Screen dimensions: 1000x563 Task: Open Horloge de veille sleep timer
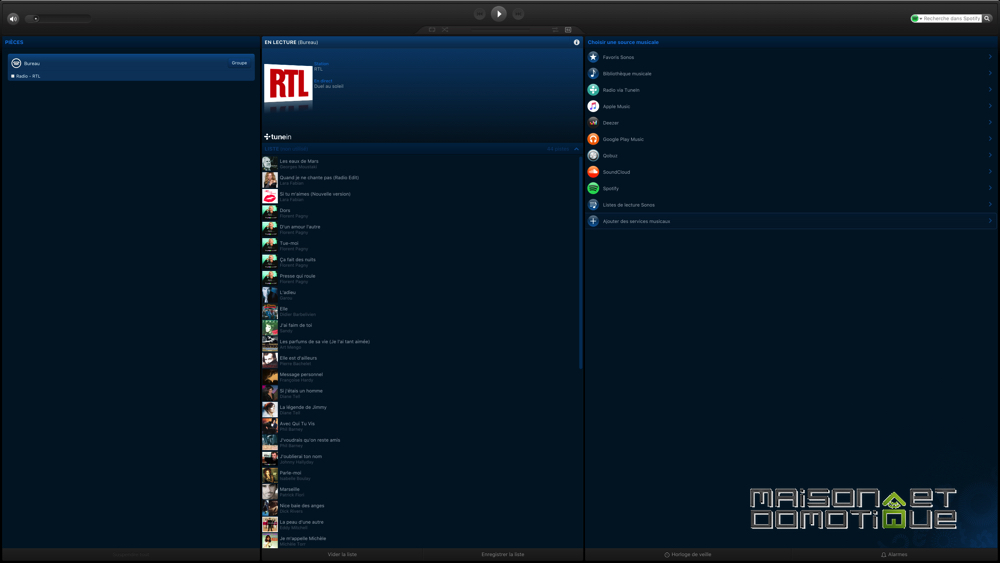688,554
